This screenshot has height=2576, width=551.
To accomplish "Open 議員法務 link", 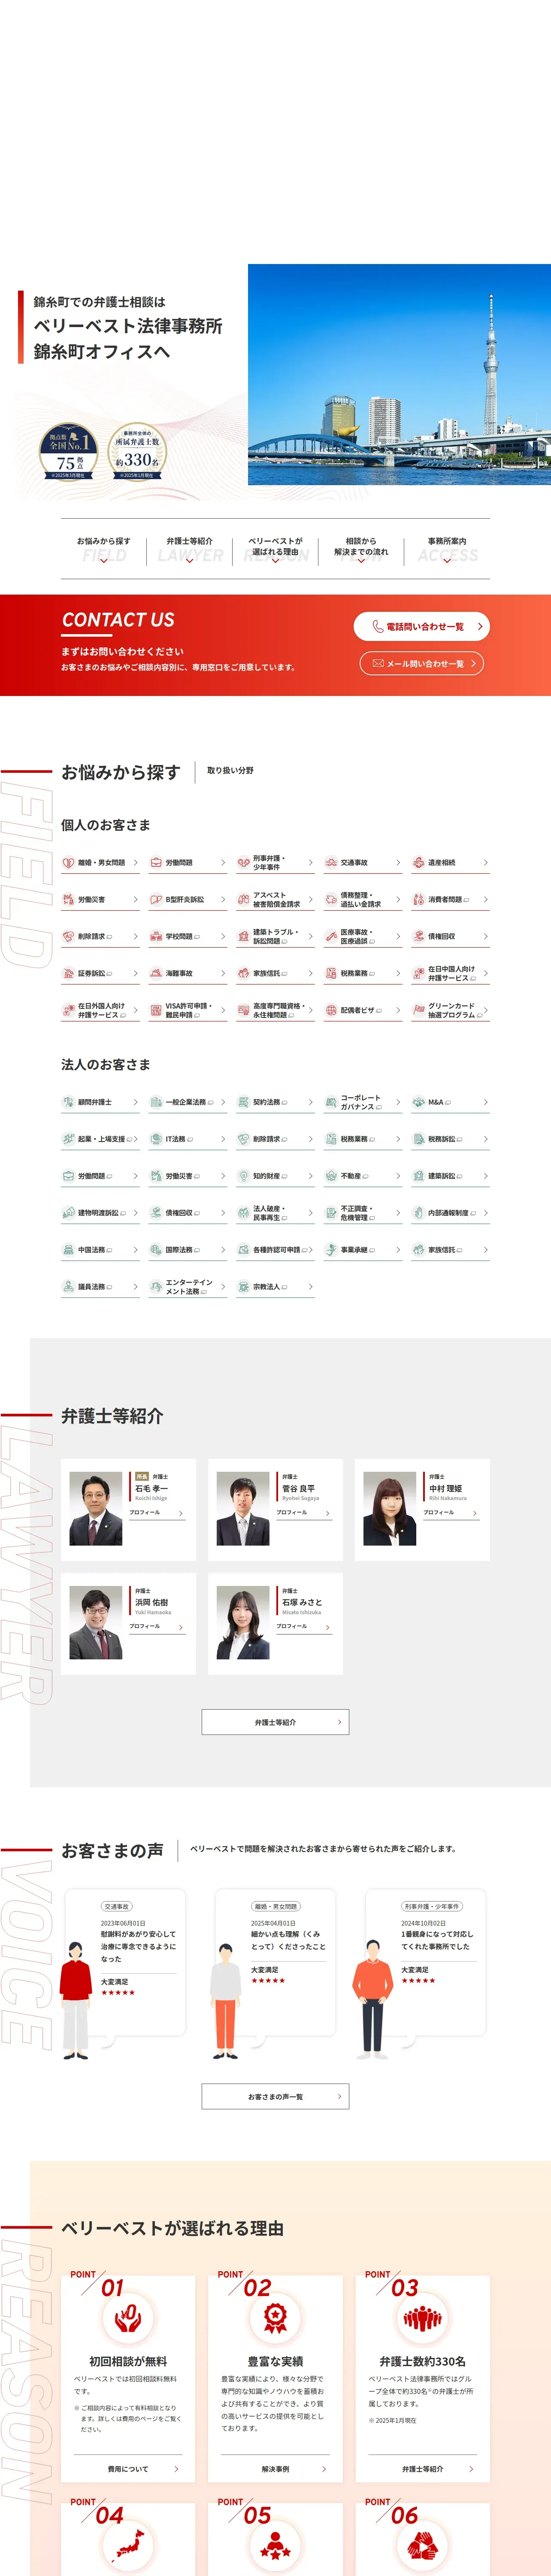I will pyautogui.click(x=100, y=1287).
